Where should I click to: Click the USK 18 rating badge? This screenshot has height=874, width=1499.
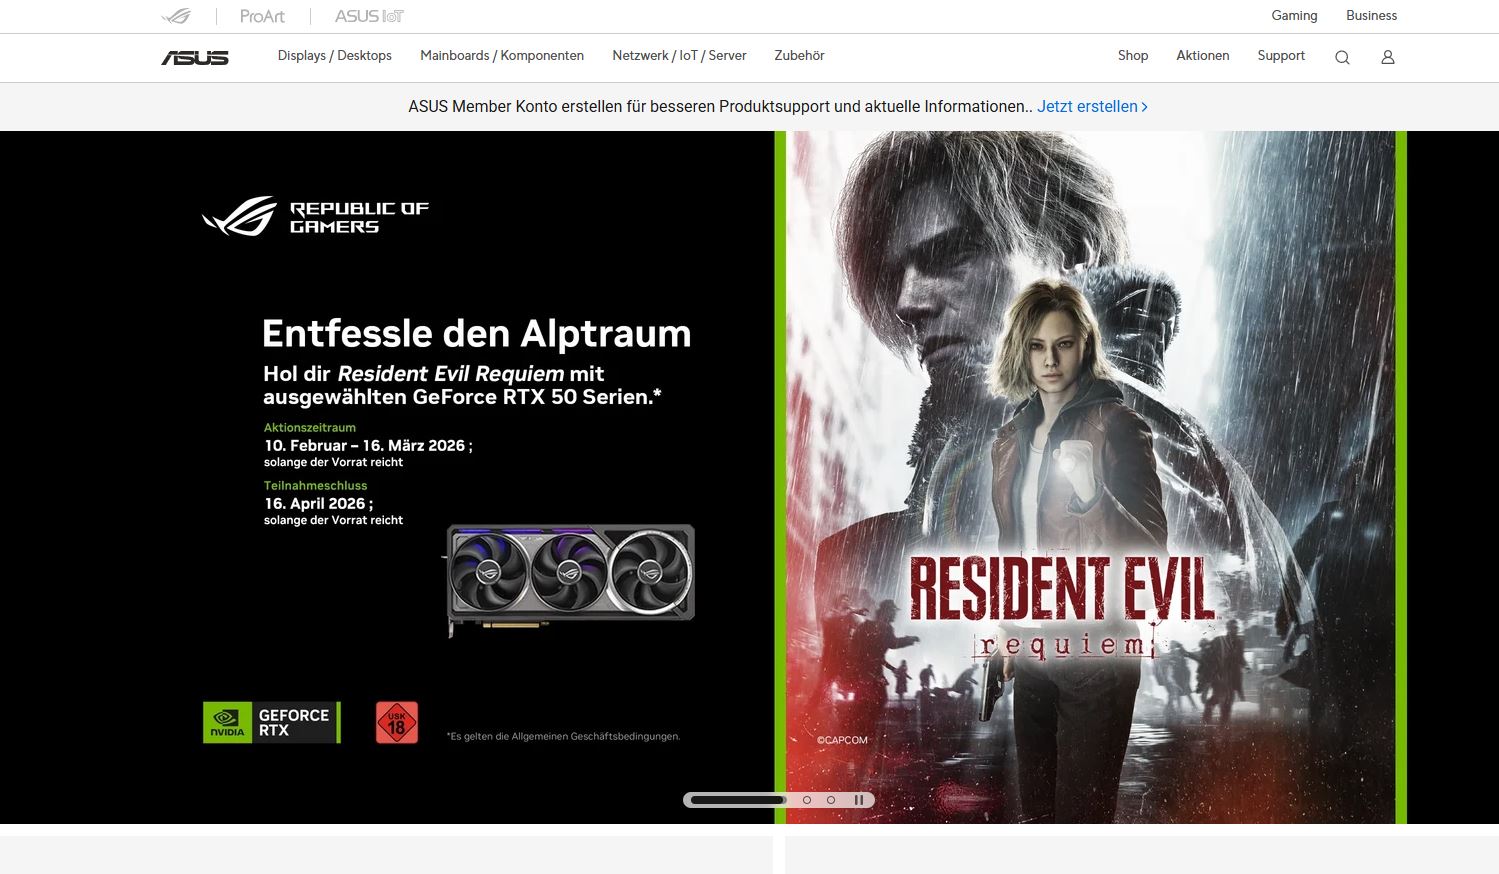(396, 721)
